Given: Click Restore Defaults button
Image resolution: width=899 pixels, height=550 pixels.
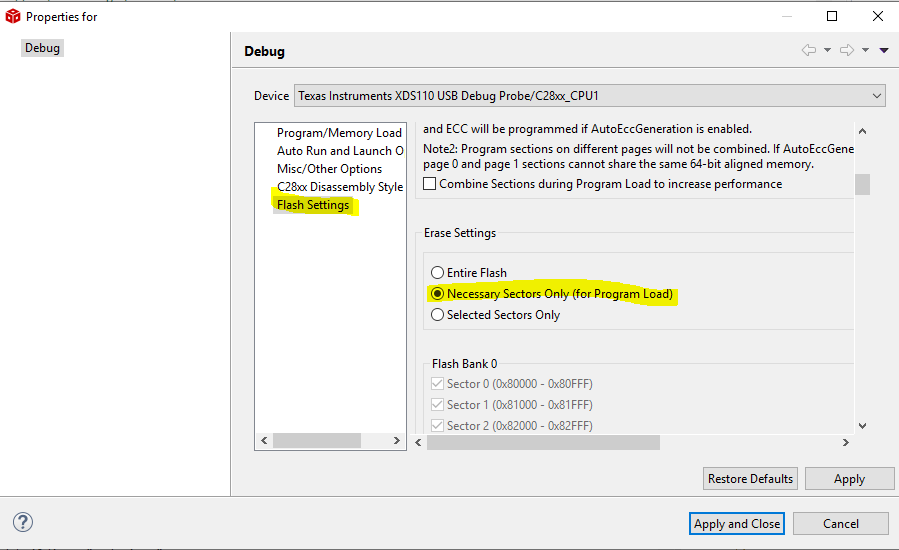Looking at the screenshot, I should [750, 478].
